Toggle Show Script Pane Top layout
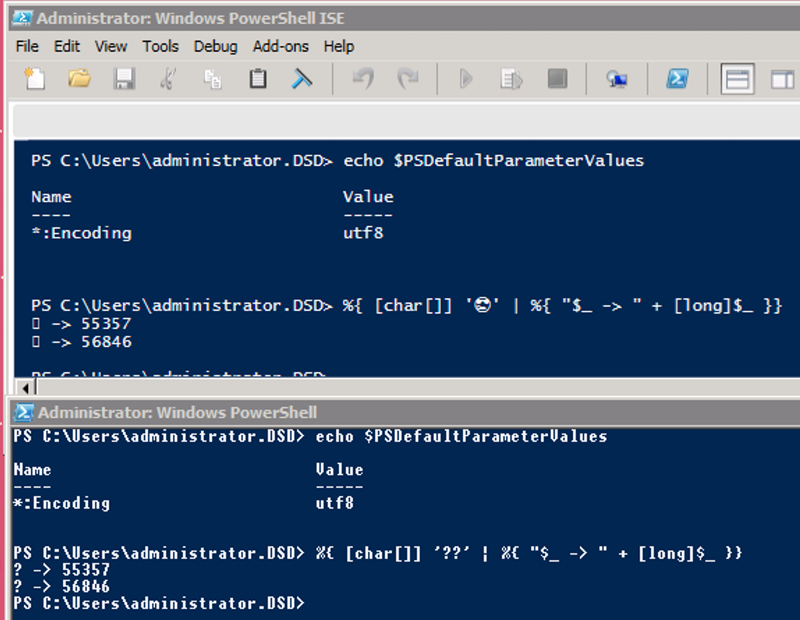The height and width of the screenshot is (620, 800). pyautogui.click(x=737, y=78)
